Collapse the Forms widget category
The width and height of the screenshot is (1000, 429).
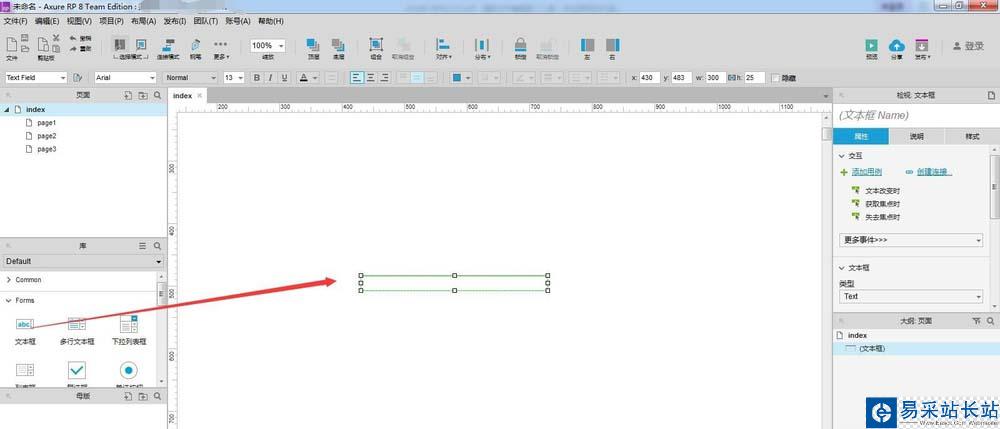(x=8, y=300)
